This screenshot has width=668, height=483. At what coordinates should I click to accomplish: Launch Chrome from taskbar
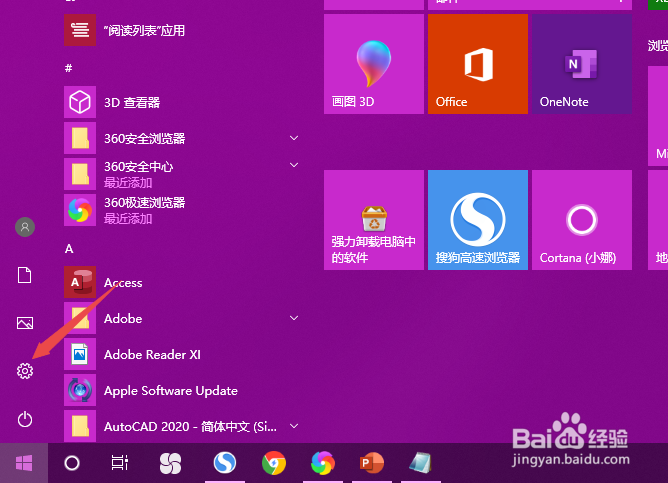click(x=274, y=463)
